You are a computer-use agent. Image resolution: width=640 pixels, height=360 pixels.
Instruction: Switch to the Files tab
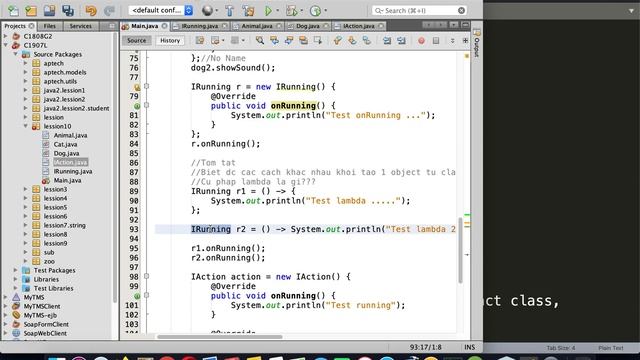click(49, 26)
